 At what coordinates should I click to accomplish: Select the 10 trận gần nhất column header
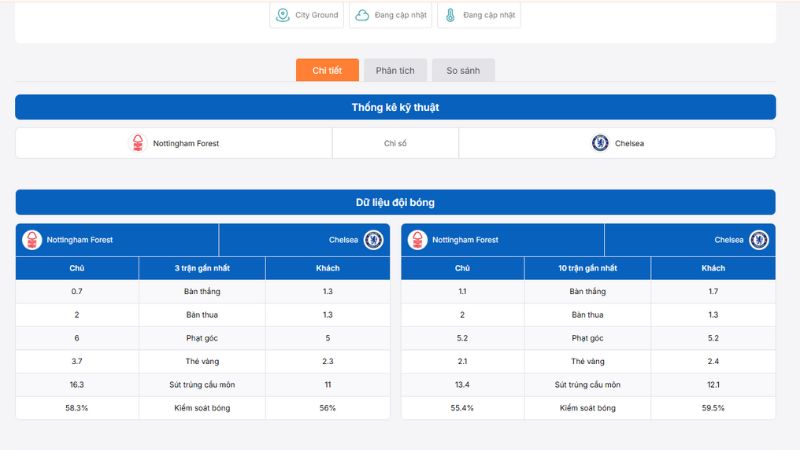pyautogui.click(x=589, y=268)
